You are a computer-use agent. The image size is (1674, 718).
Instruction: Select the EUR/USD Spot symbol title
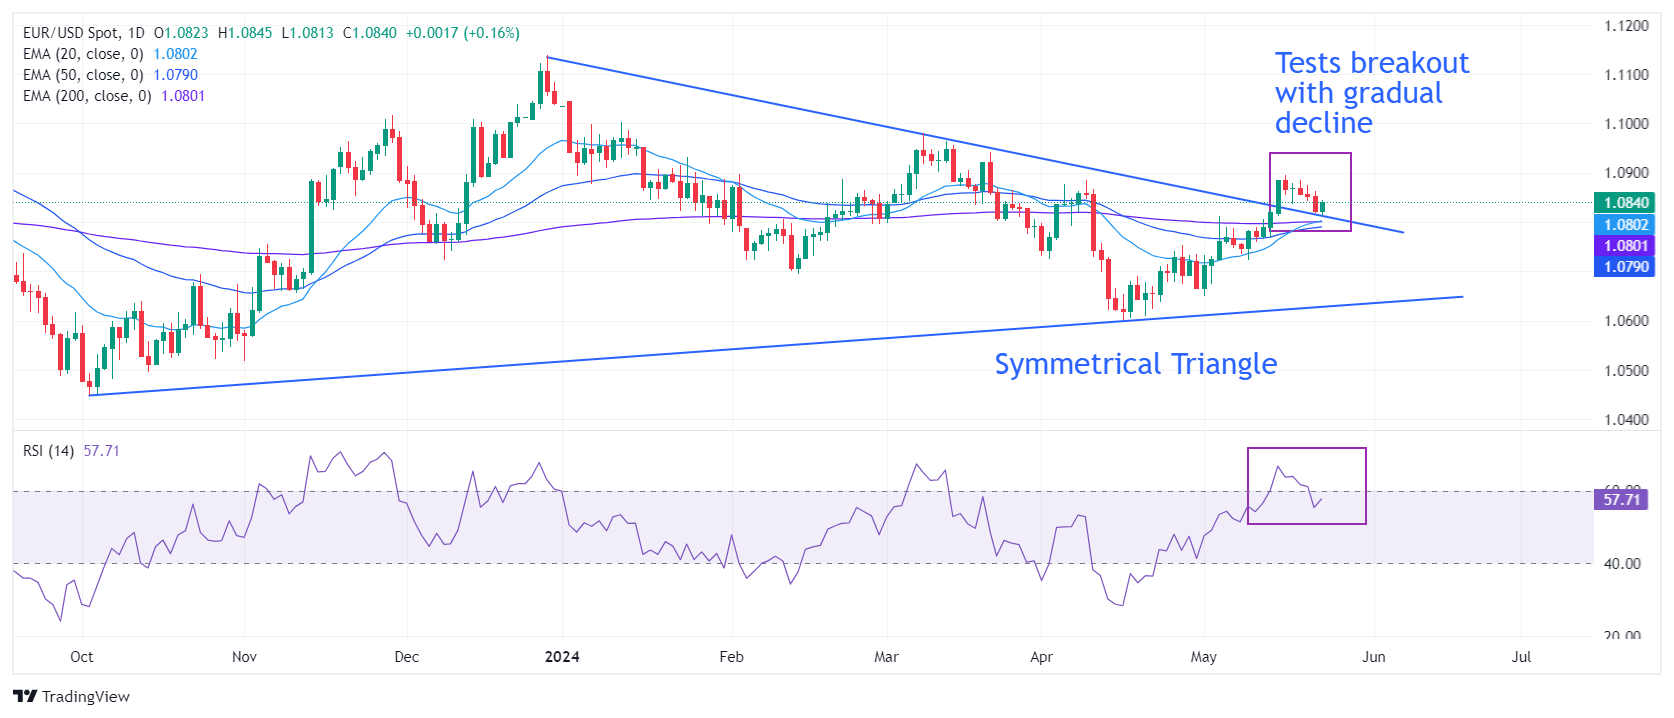click(x=83, y=33)
